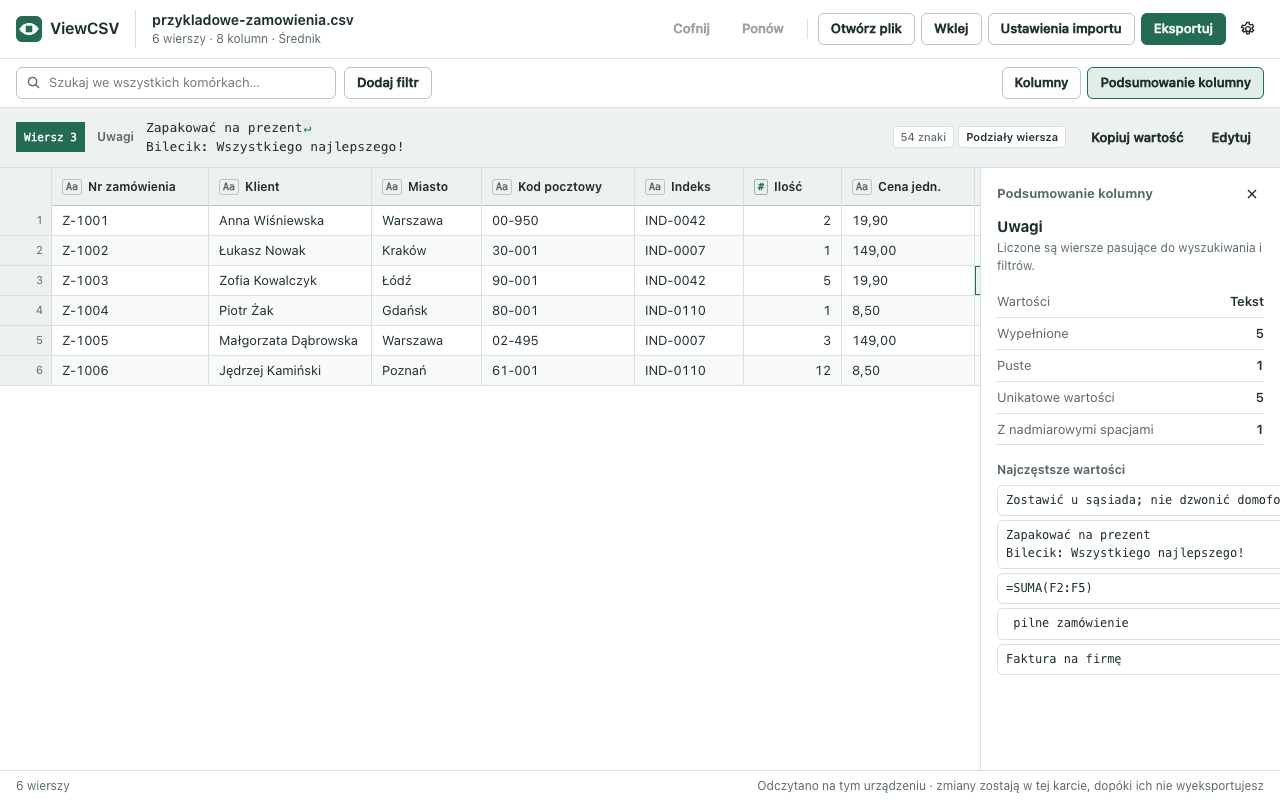Select cell 61-001
The height and width of the screenshot is (800, 1280).
coord(558,370)
